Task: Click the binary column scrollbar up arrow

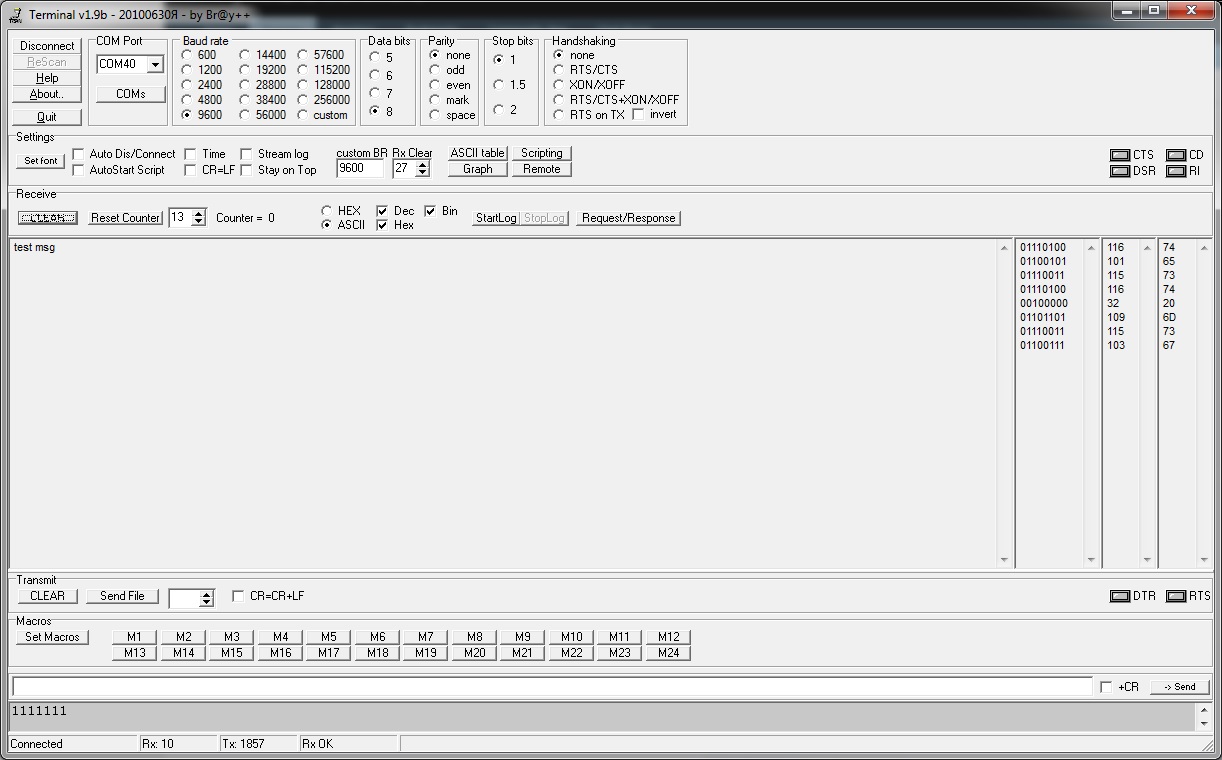Action: pyautogui.click(x=1091, y=248)
